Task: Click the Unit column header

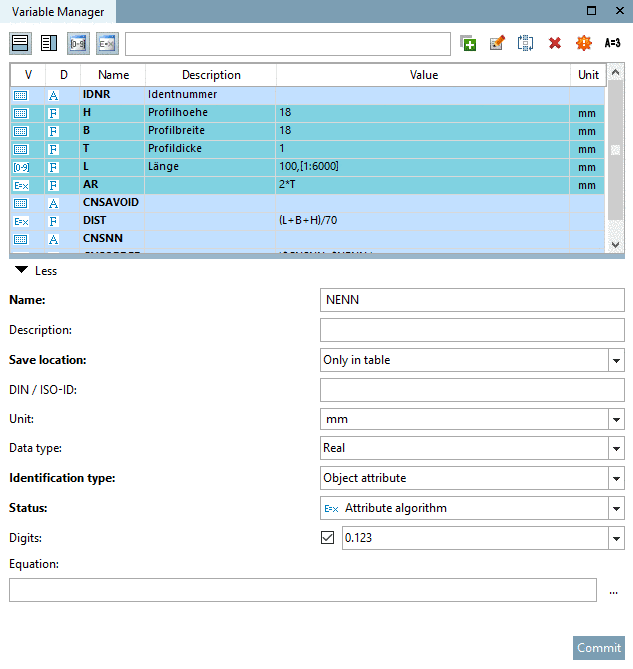Action: 588,75
